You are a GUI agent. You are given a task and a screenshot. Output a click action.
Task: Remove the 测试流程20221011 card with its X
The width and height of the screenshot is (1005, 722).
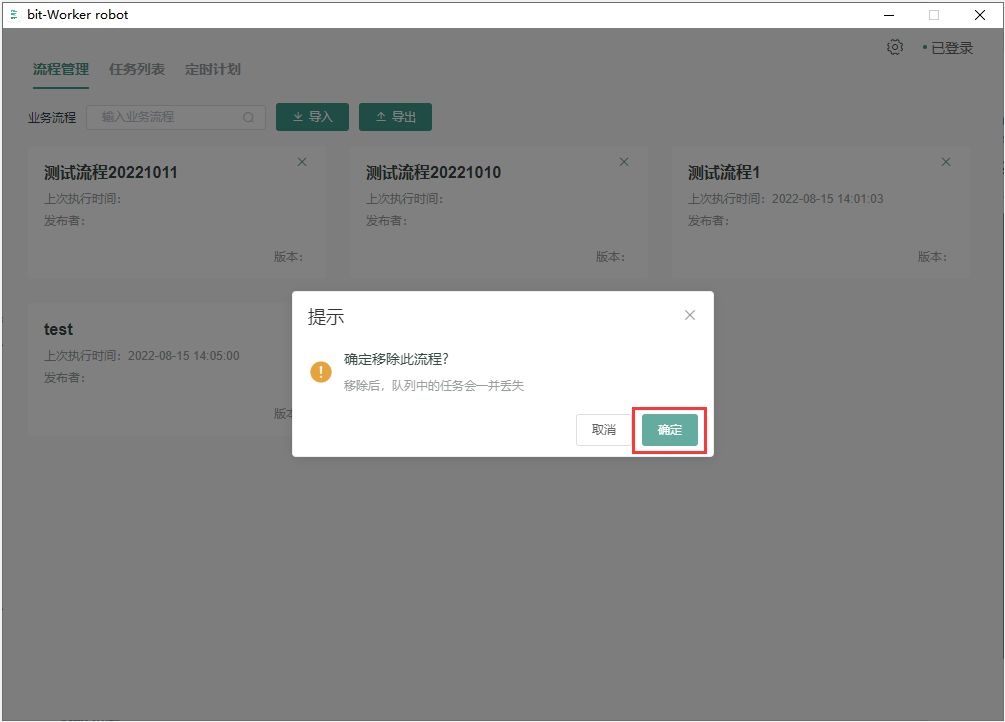pyautogui.click(x=302, y=162)
